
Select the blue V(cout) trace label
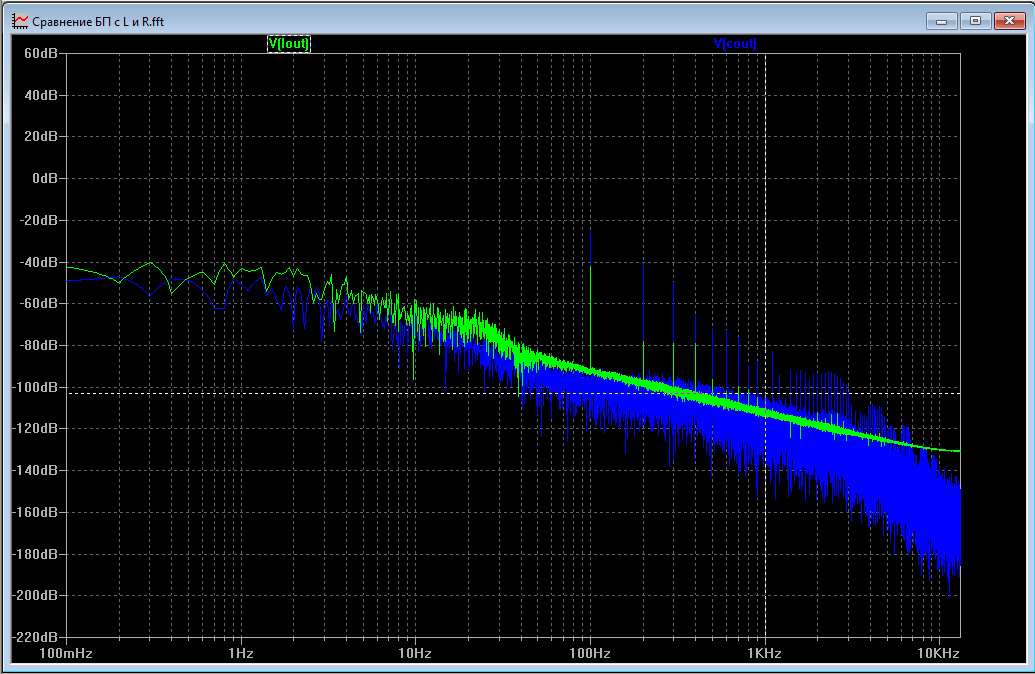pos(735,43)
